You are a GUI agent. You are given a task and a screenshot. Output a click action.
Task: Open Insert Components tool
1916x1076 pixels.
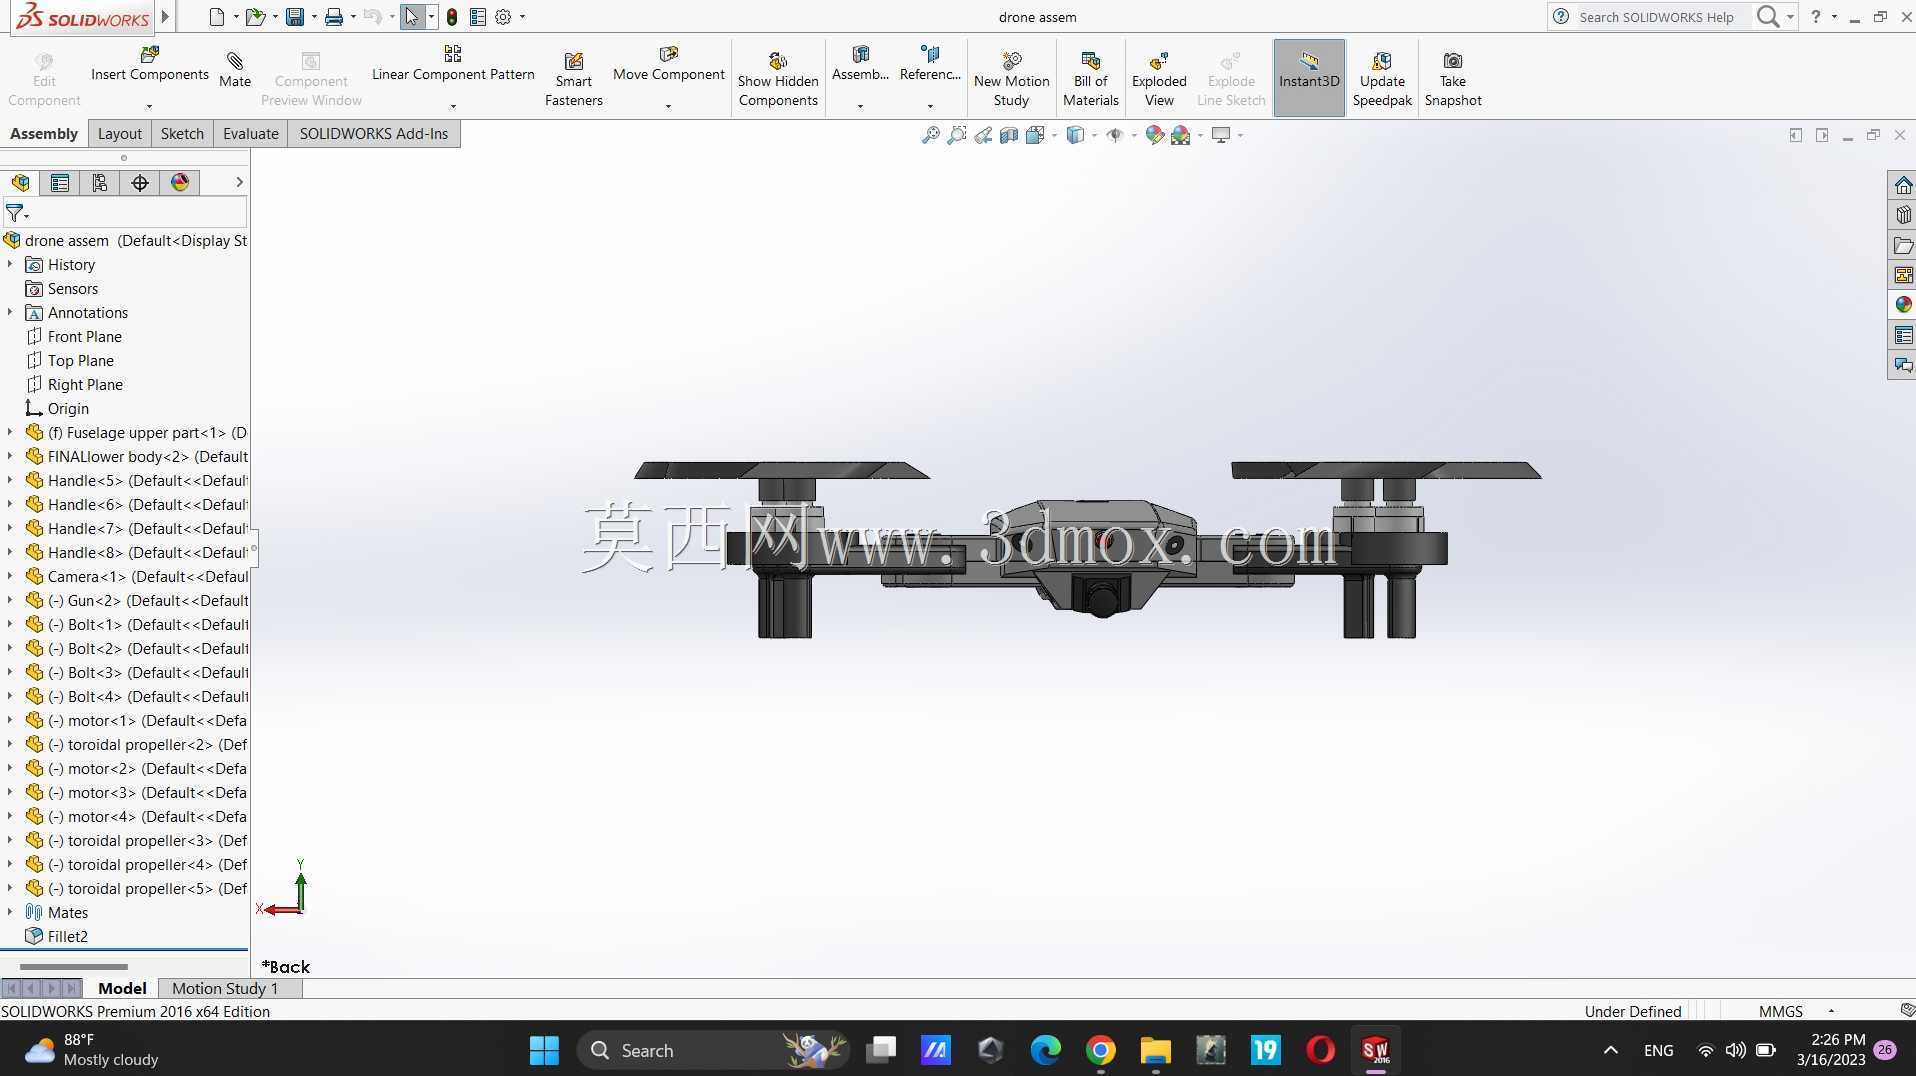(x=150, y=64)
